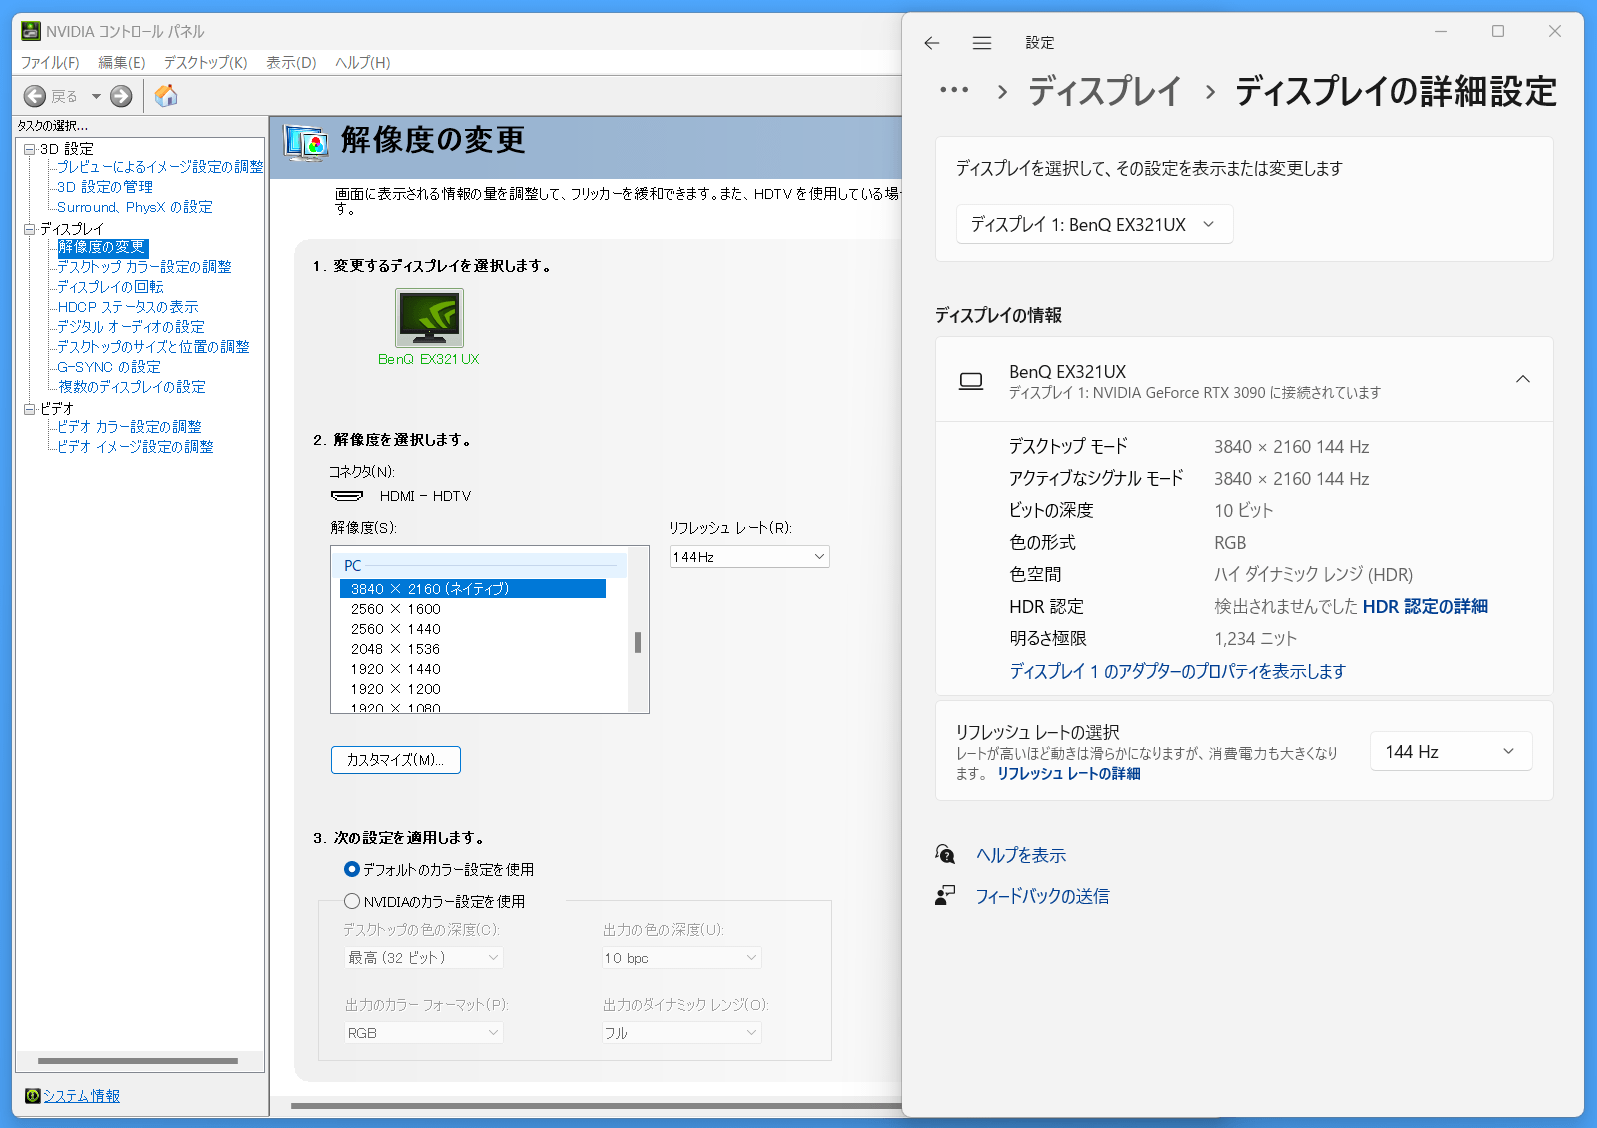Screen dimensions: 1597x1128
Task: Click the laptop display icon next to BenQ EX321UX
Action: (x=971, y=381)
